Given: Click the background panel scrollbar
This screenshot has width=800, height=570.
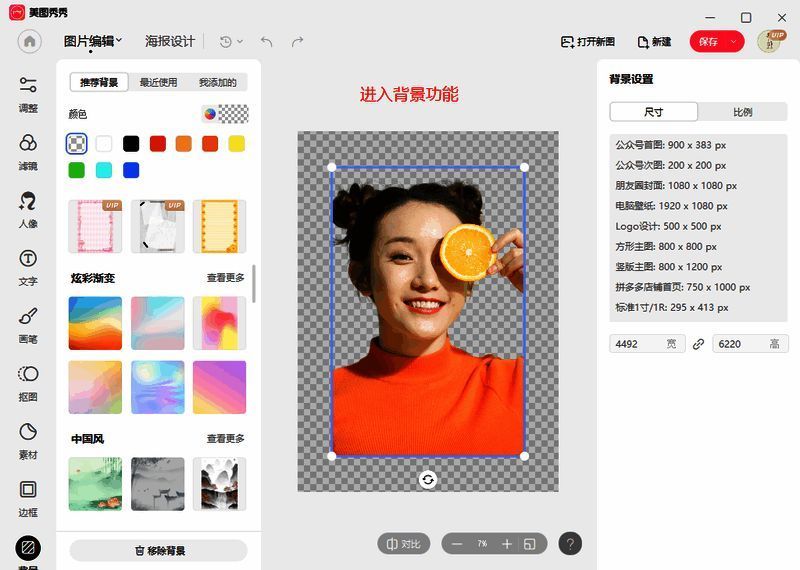Looking at the screenshot, I should tap(254, 283).
